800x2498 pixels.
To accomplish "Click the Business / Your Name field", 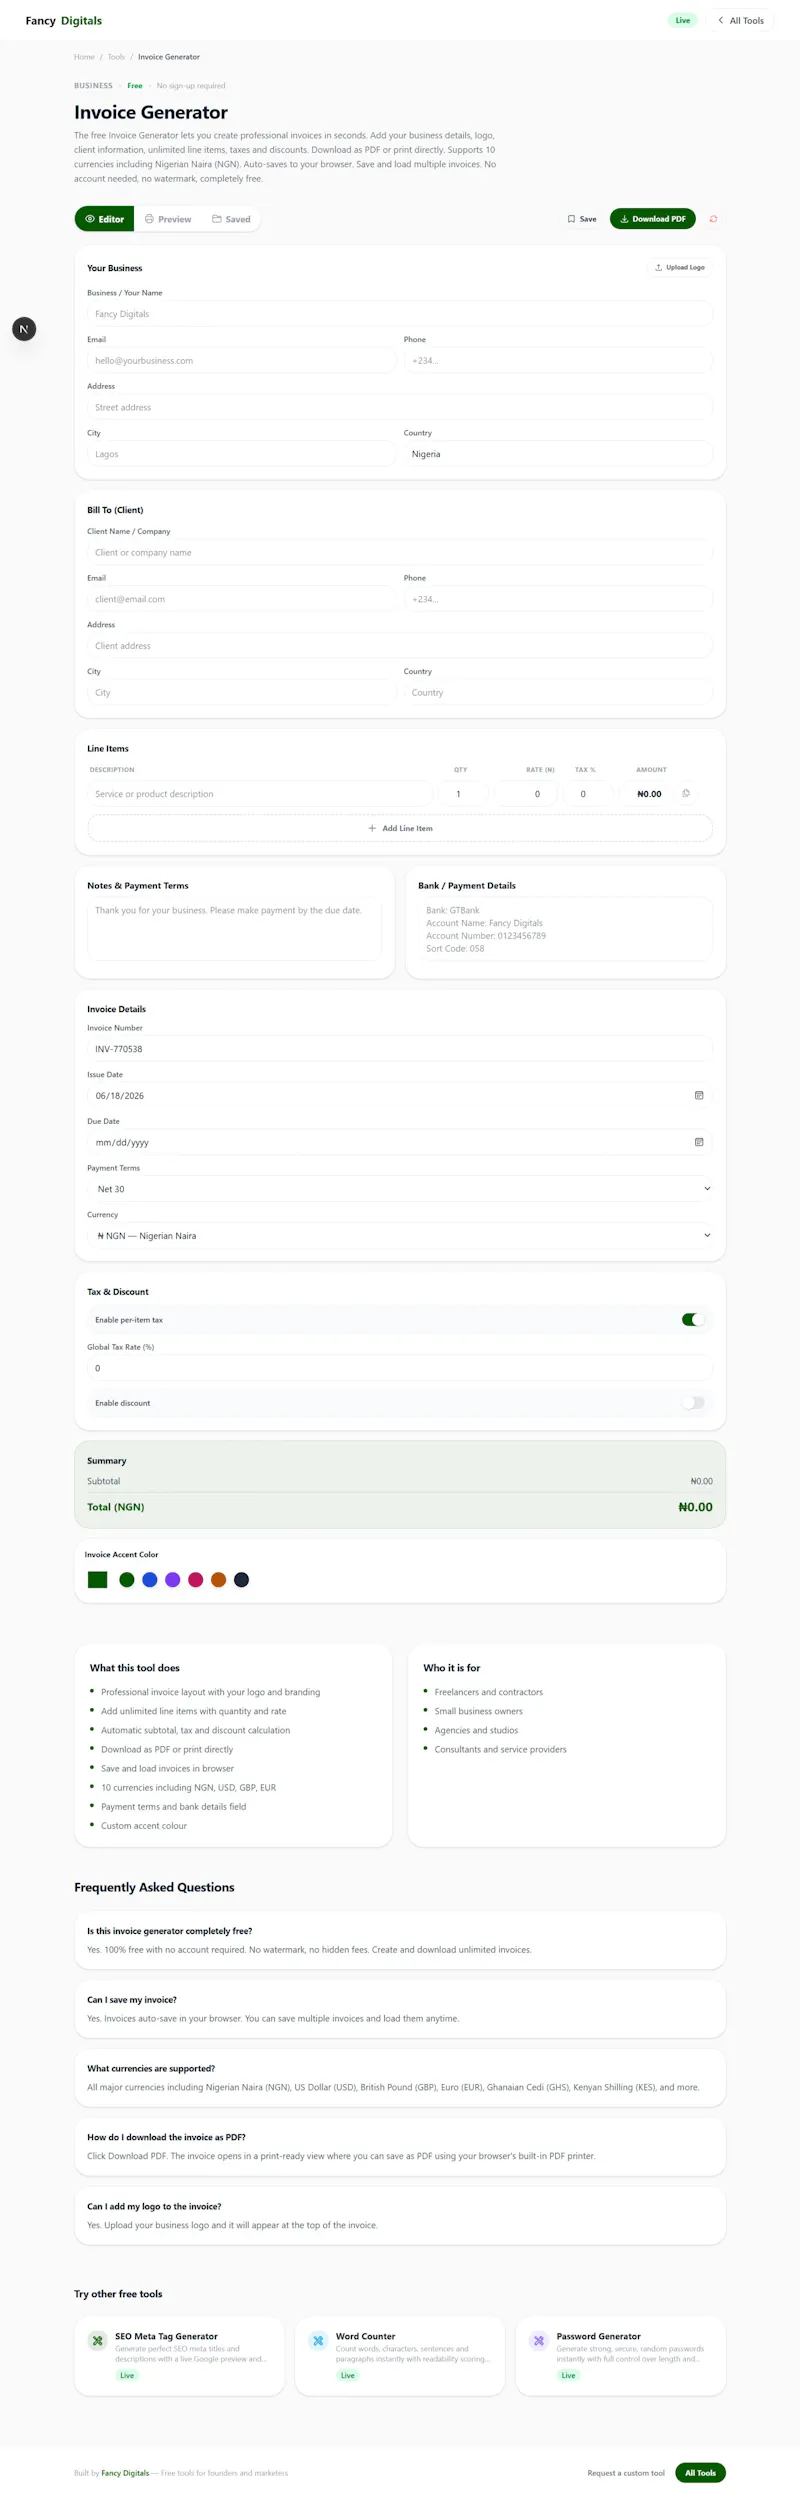I will pyautogui.click(x=400, y=314).
